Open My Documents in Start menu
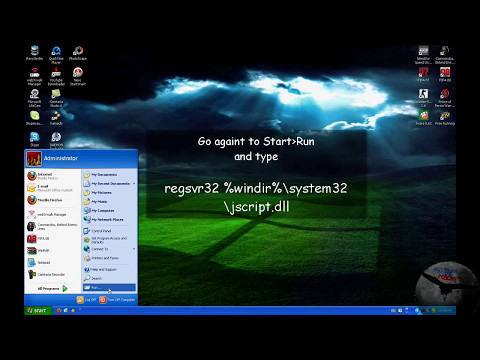 click(x=109, y=175)
